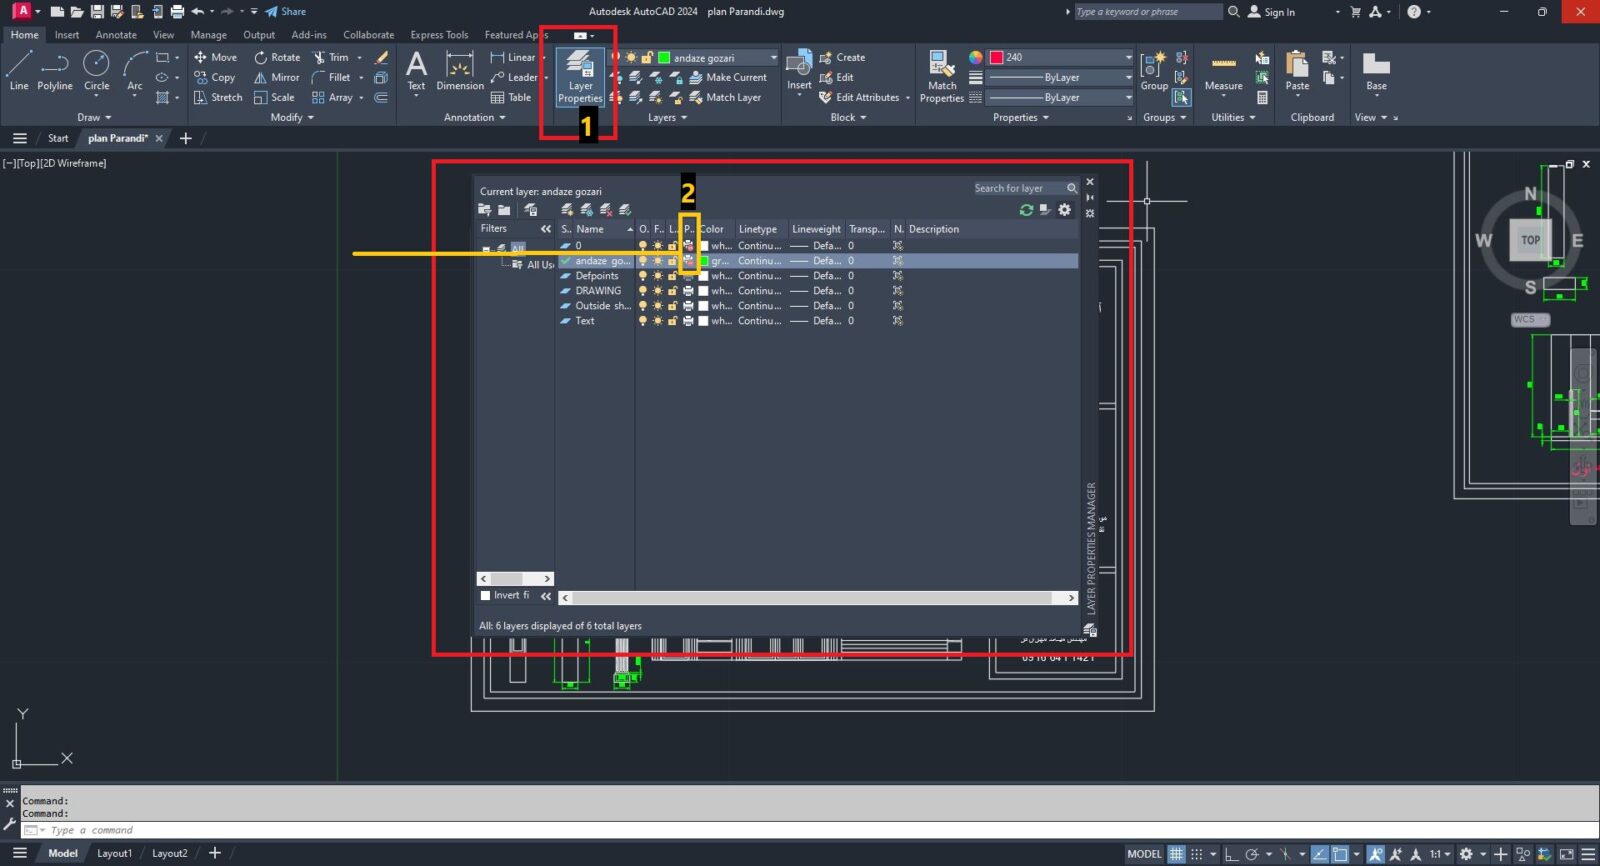
Task: Freeze the Defpoints layer
Action: click(x=658, y=276)
